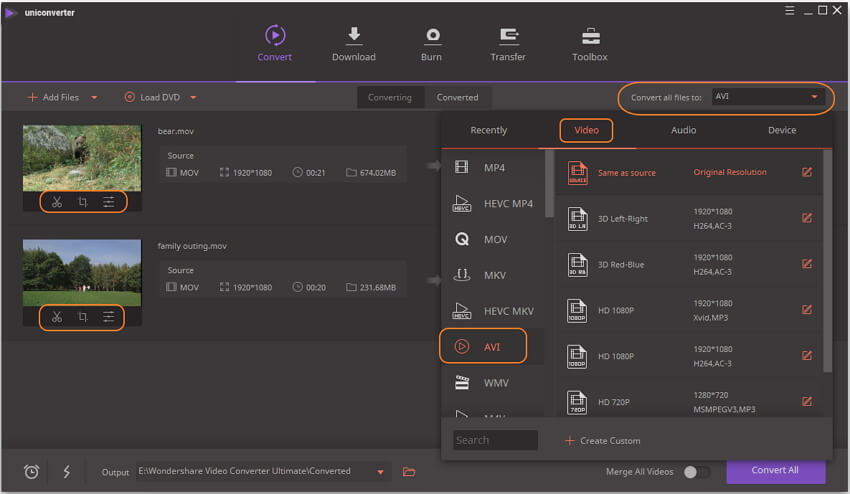
Task: Choose 3D Red-Blue preset
Action: tap(688, 265)
